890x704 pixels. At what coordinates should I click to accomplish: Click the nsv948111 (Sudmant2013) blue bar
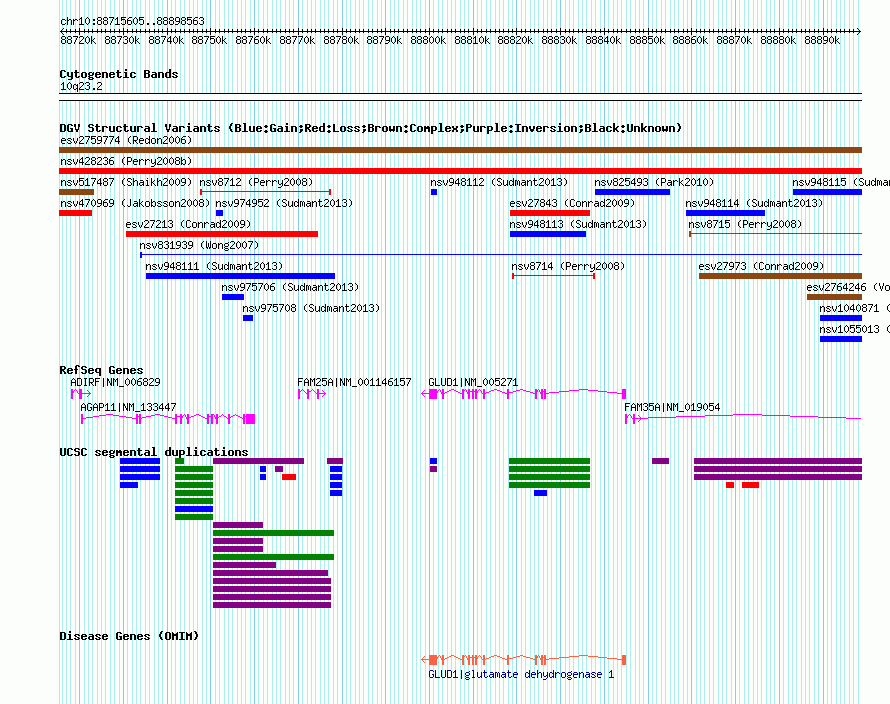[x=241, y=276]
